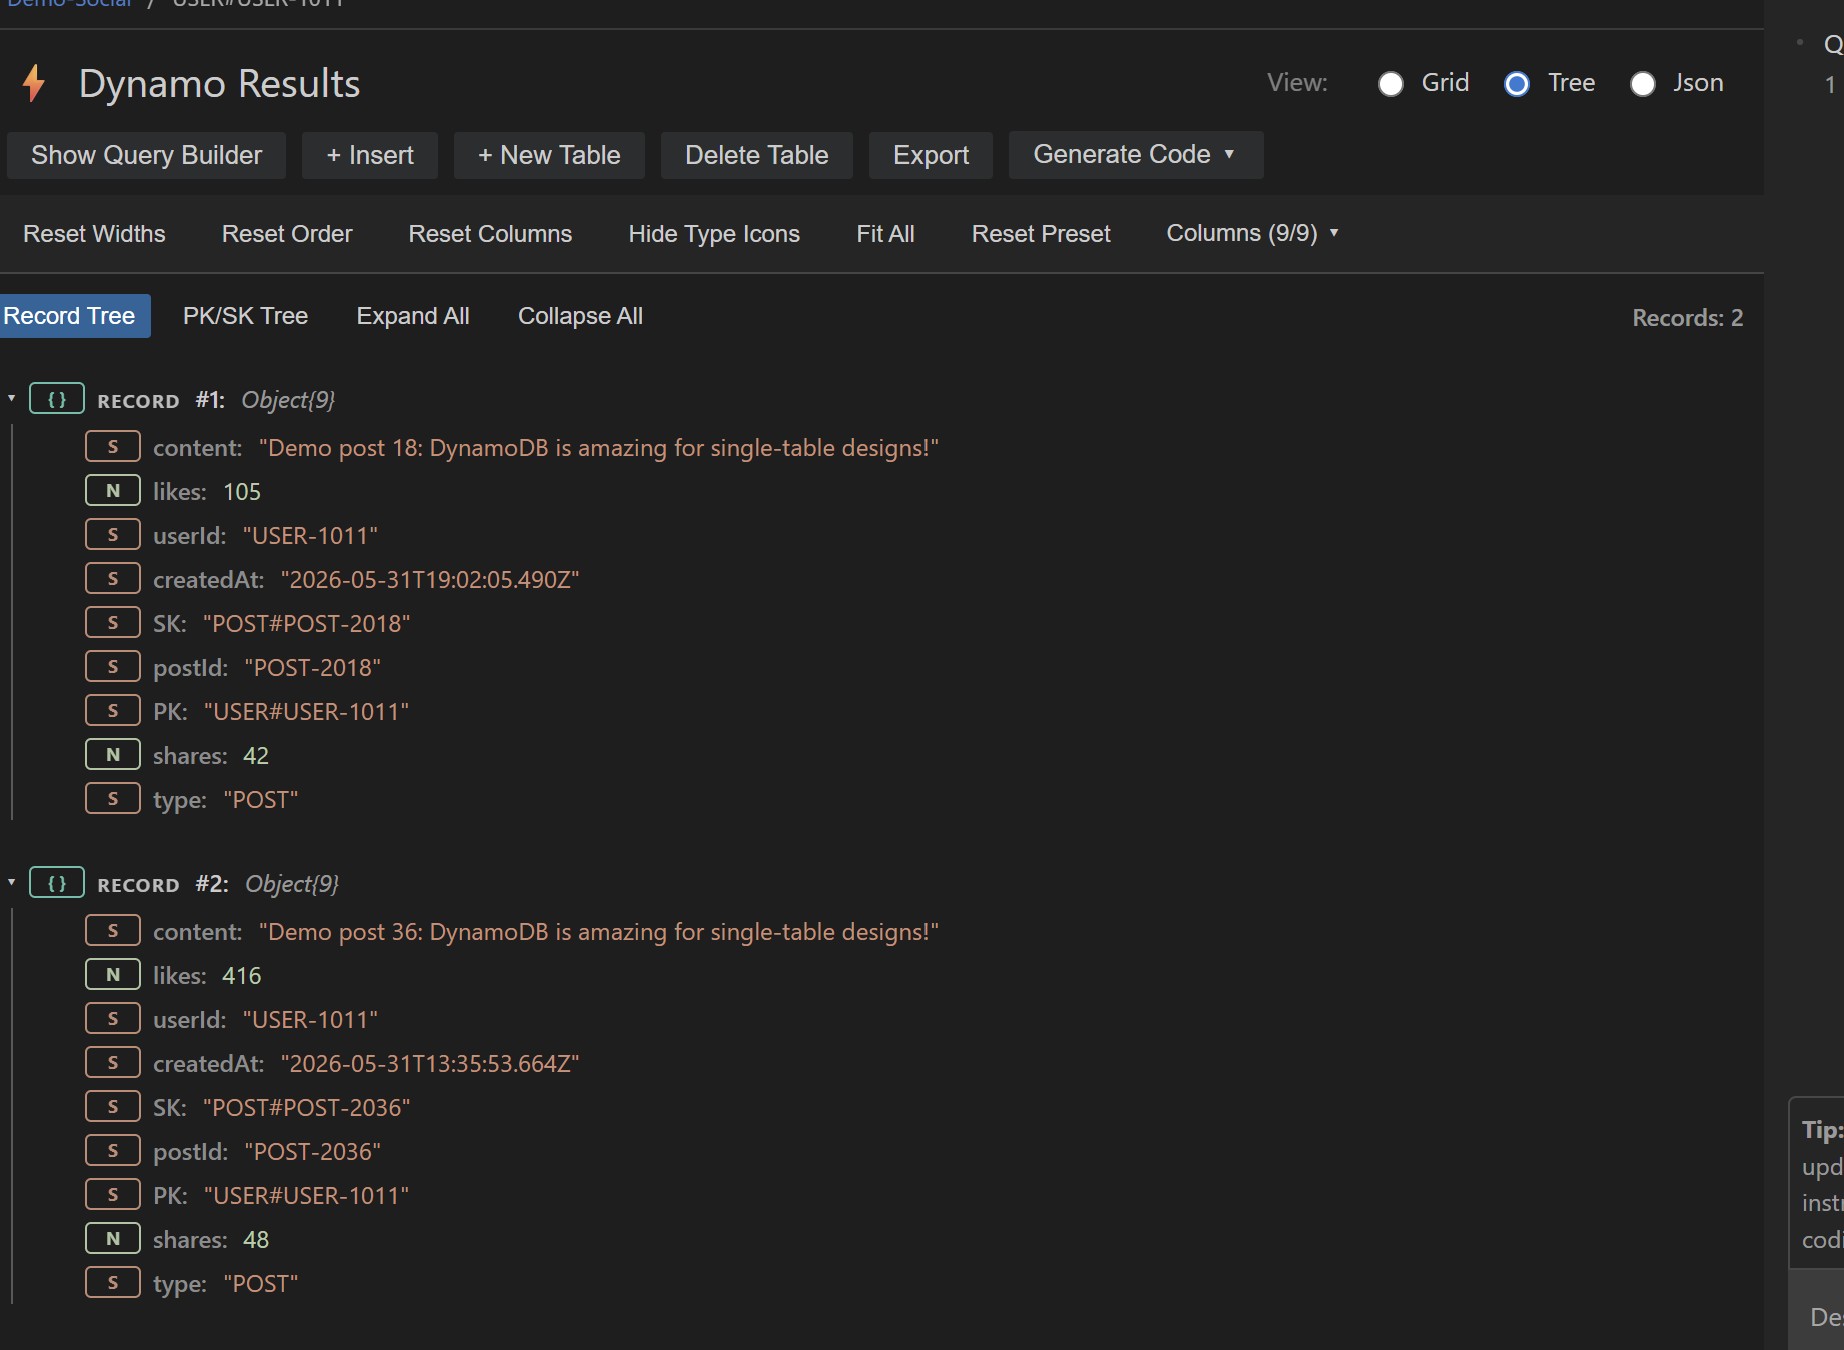The height and width of the screenshot is (1350, 1844).
Task: Switch to the Record Tree tab
Action: tap(72, 316)
